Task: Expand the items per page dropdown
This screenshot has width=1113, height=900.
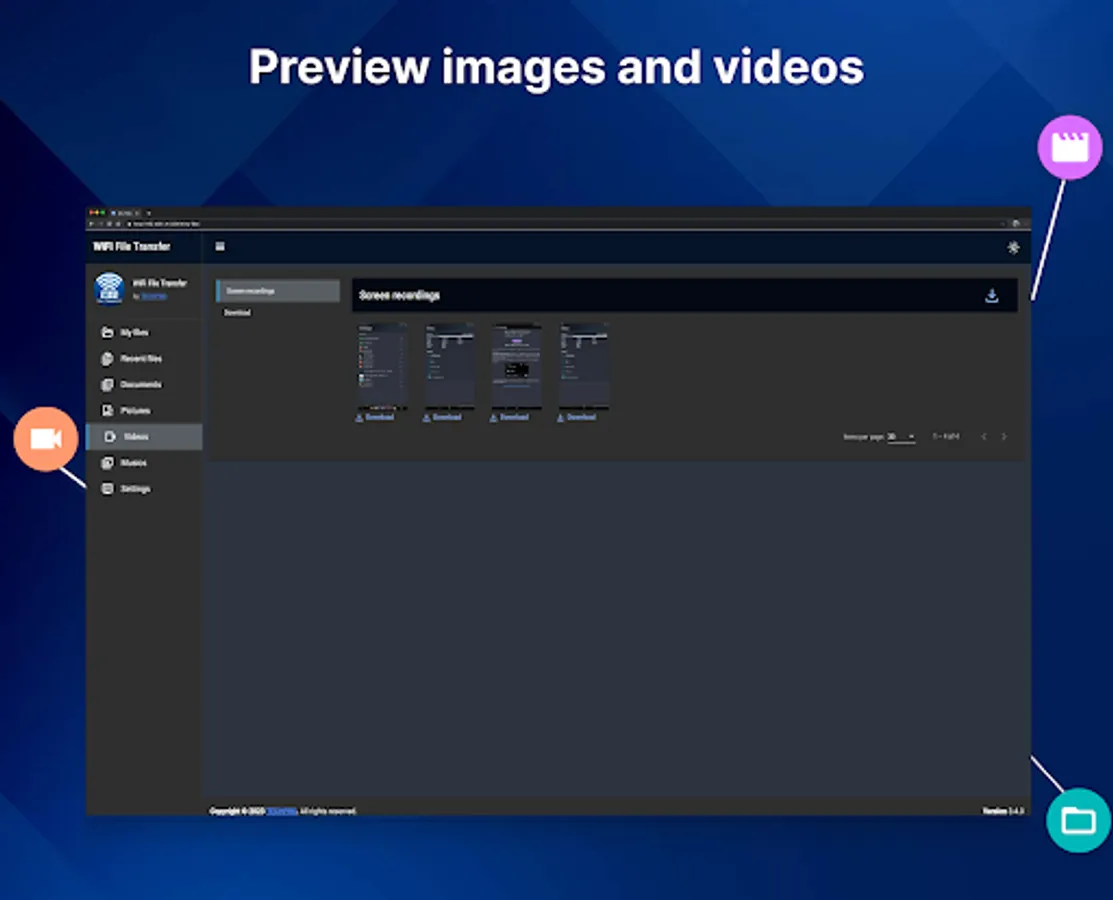Action: click(901, 437)
